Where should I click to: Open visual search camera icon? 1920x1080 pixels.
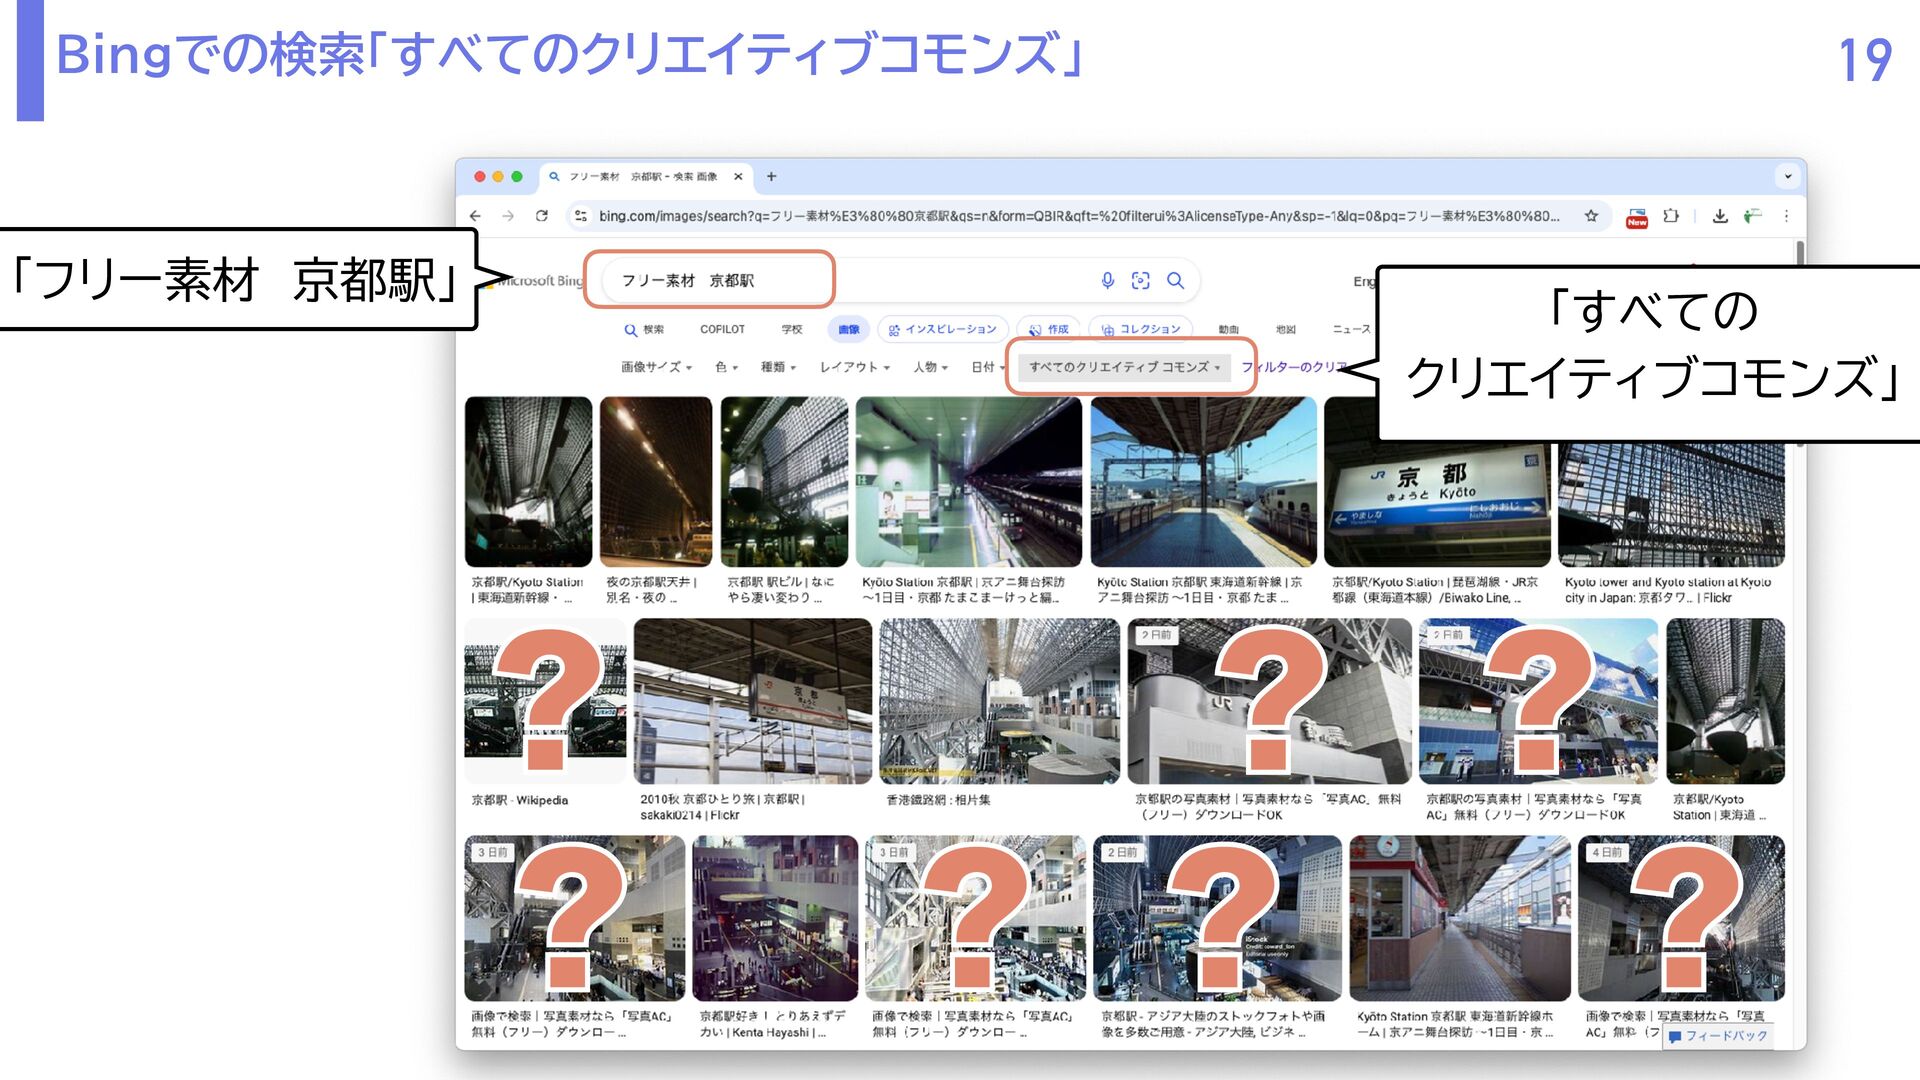click(x=1140, y=281)
